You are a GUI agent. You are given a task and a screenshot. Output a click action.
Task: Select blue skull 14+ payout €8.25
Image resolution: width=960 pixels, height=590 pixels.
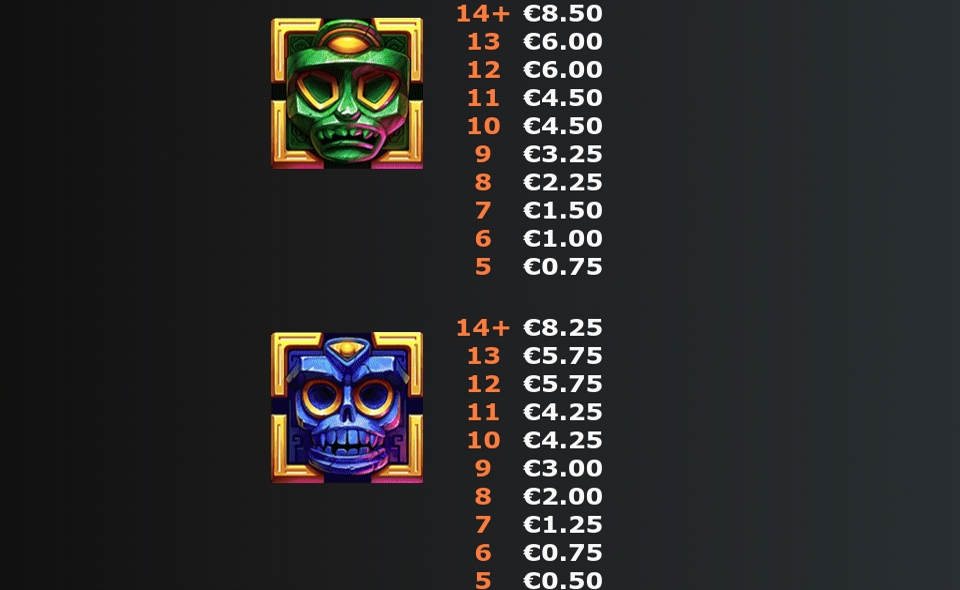tap(563, 327)
